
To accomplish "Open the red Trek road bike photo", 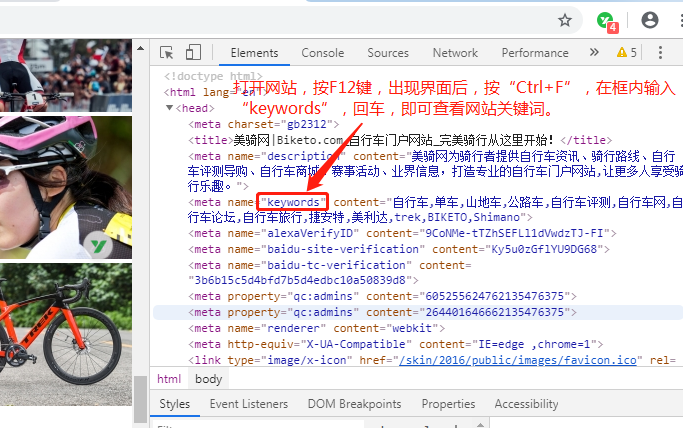I will pos(66,334).
